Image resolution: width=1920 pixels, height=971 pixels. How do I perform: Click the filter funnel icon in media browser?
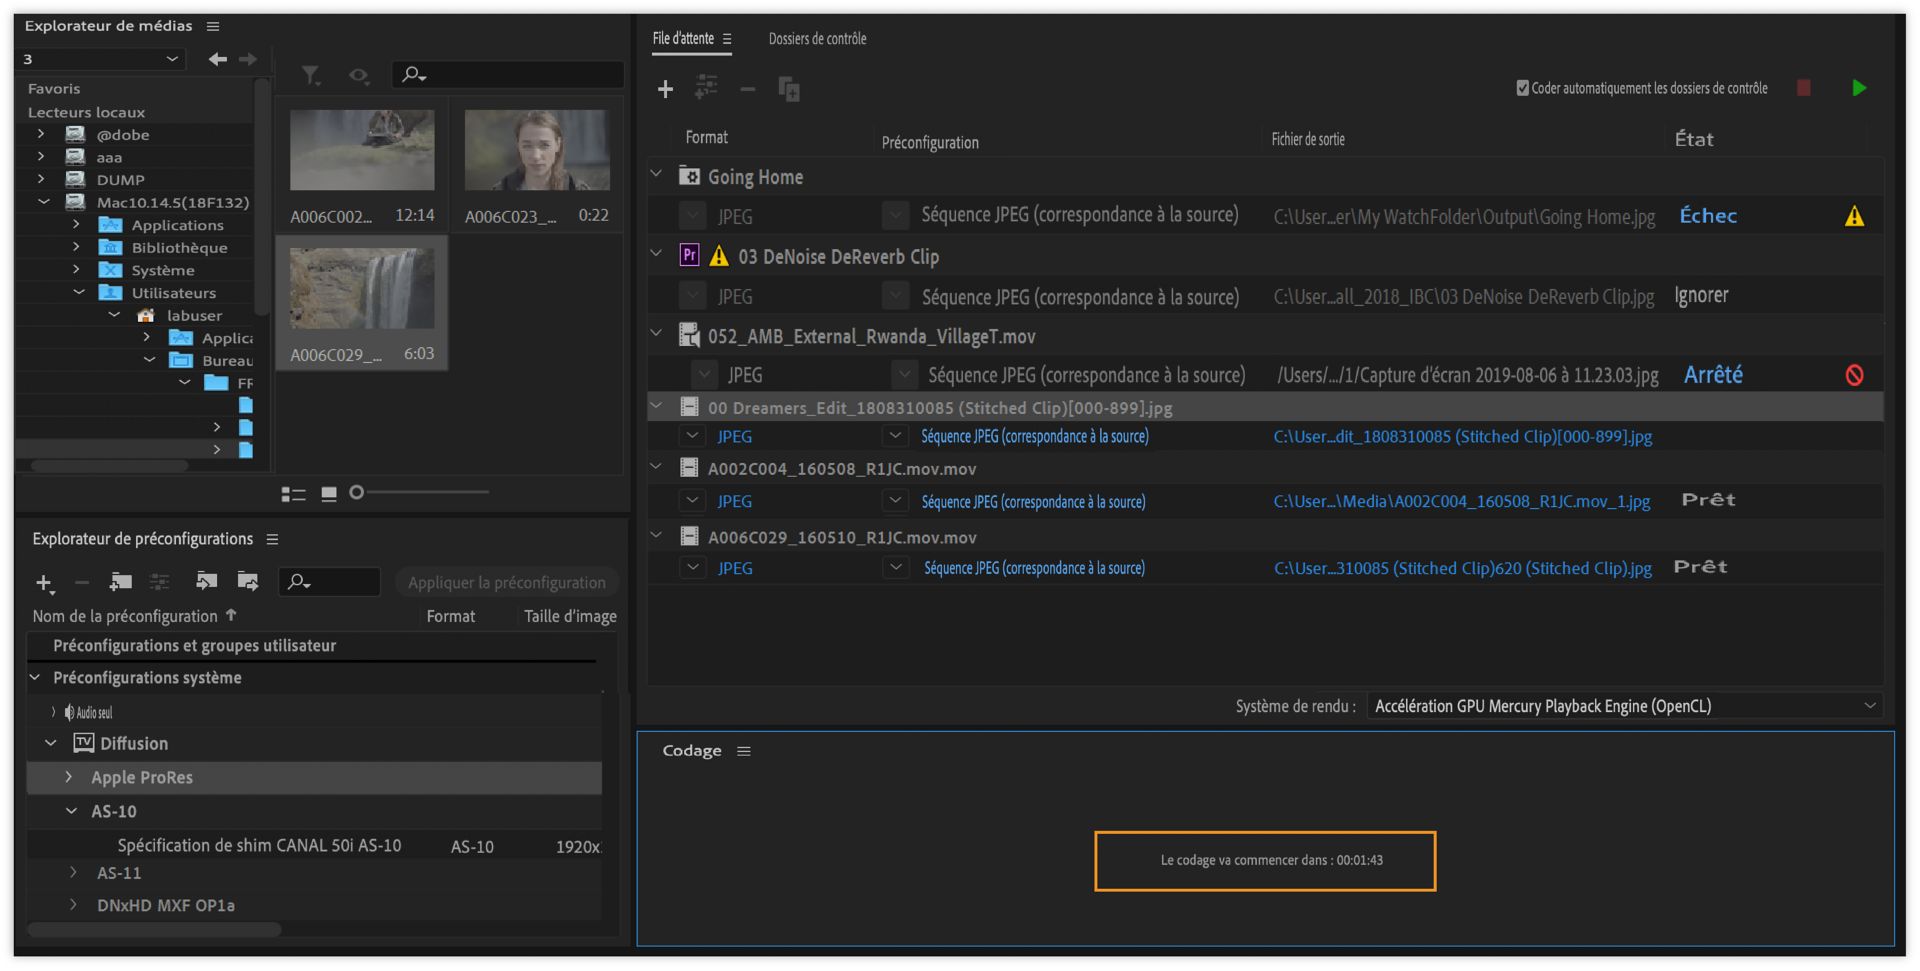coord(311,75)
